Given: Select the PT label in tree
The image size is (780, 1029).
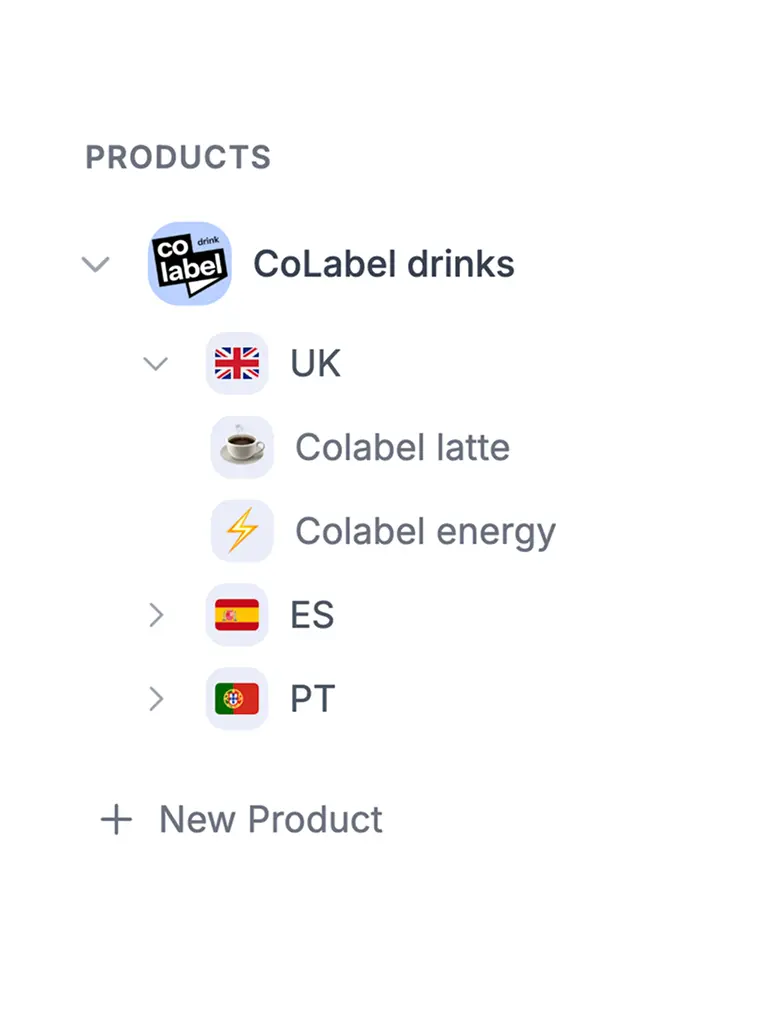Looking at the screenshot, I should (312, 699).
